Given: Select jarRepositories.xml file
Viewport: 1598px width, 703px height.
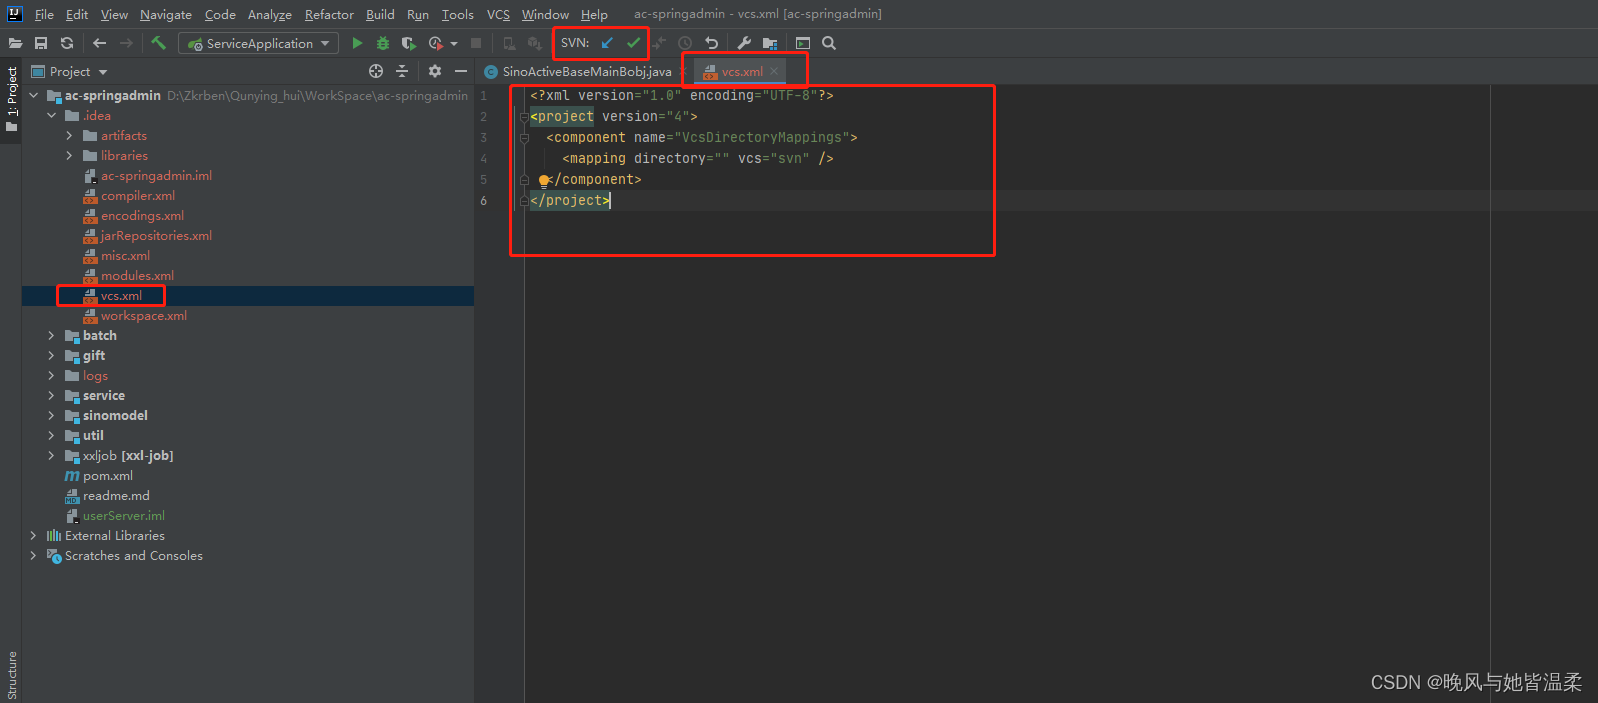Looking at the screenshot, I should [x=156, y=236].
